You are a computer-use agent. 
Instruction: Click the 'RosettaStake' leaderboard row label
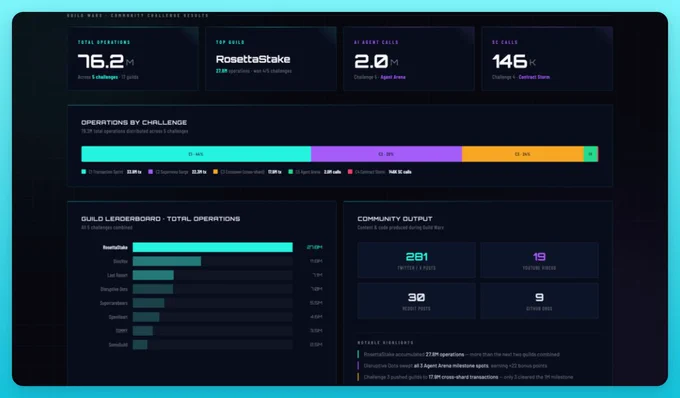pos(115,248)
